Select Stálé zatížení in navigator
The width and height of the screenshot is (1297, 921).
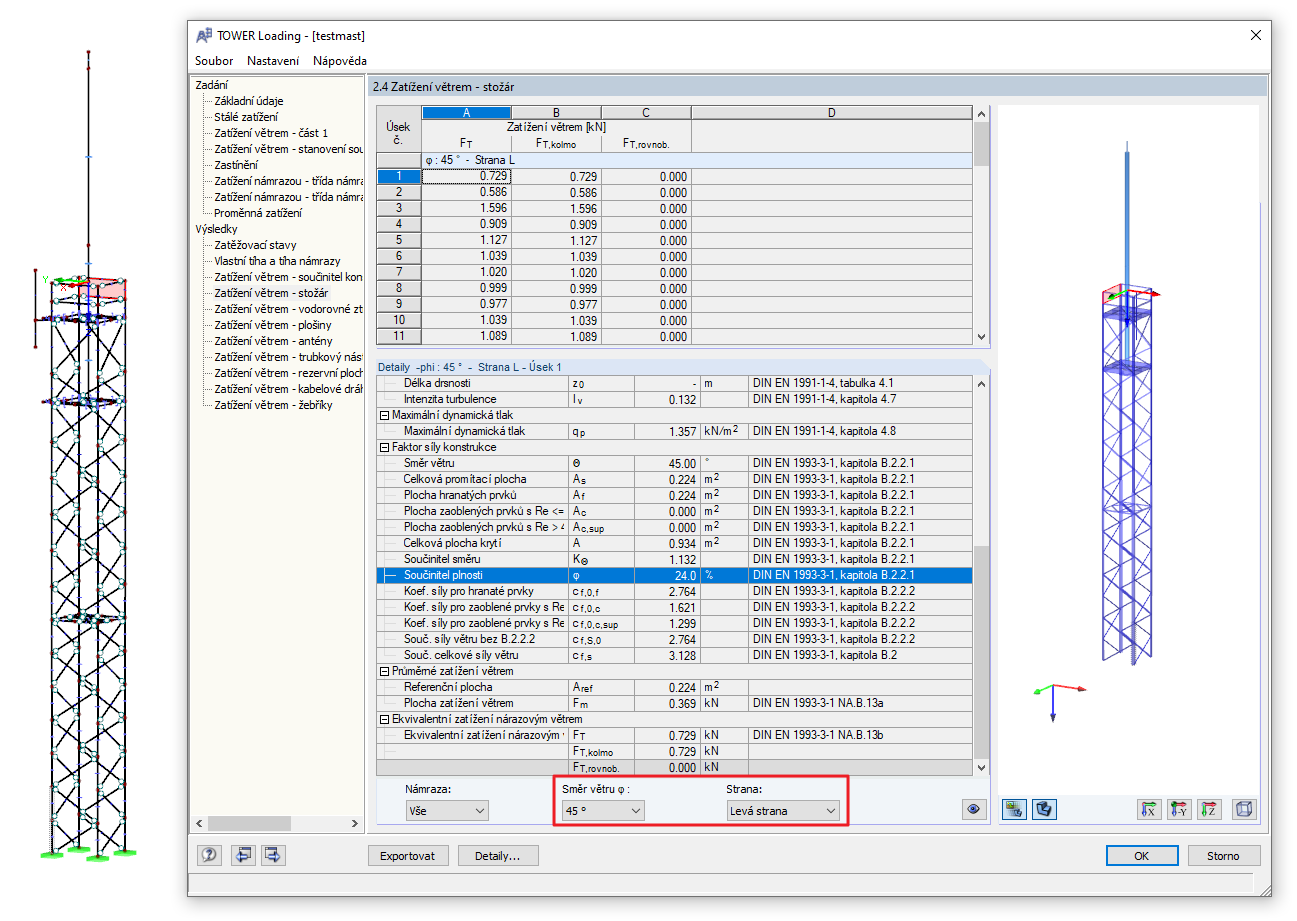tap(246, 117)
